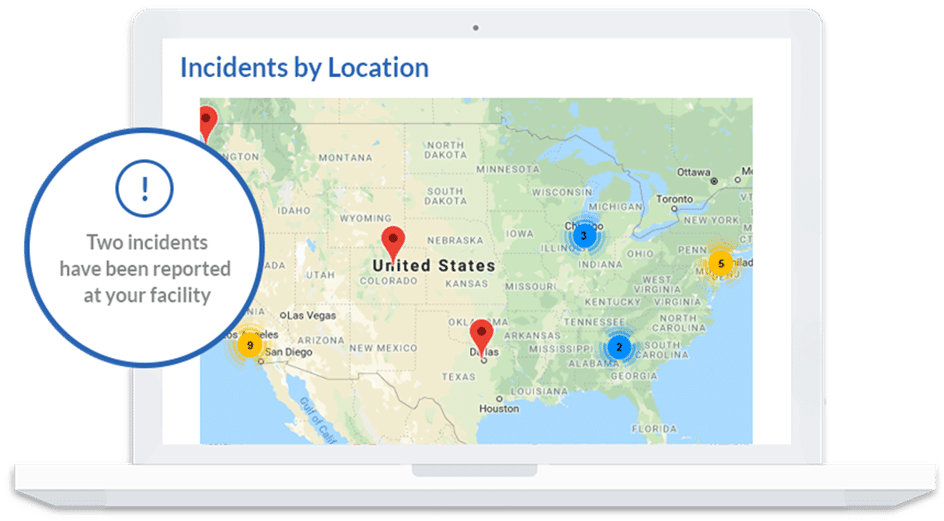Click the bold 'United States' map label
The image size is (944, 521).
[433, 266]
